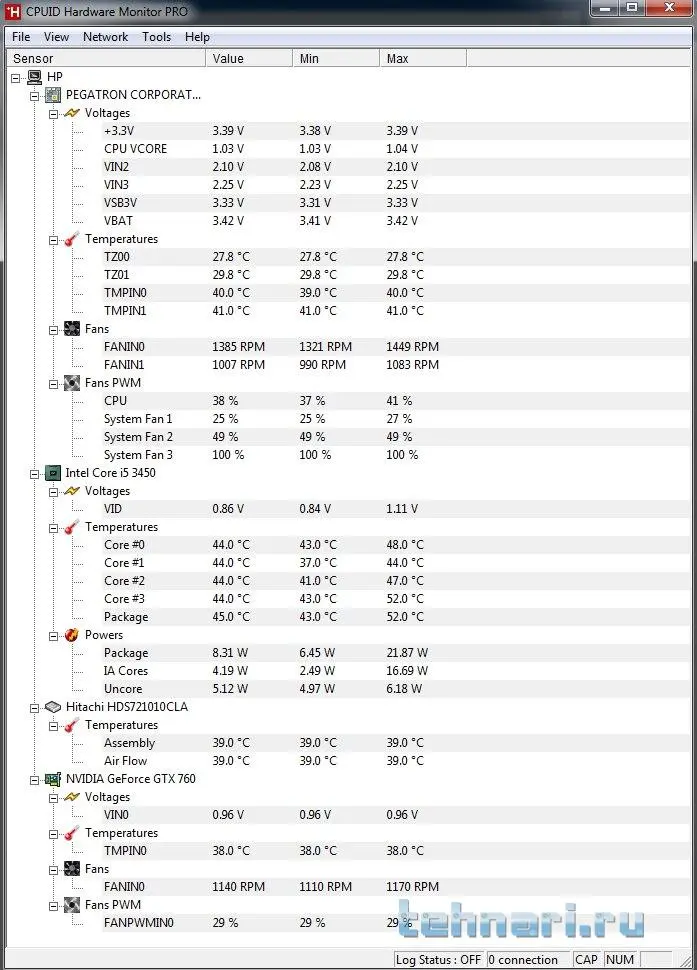
Task: Click the Hitachi hard drive icon
Action: click(x=53, y=707)
